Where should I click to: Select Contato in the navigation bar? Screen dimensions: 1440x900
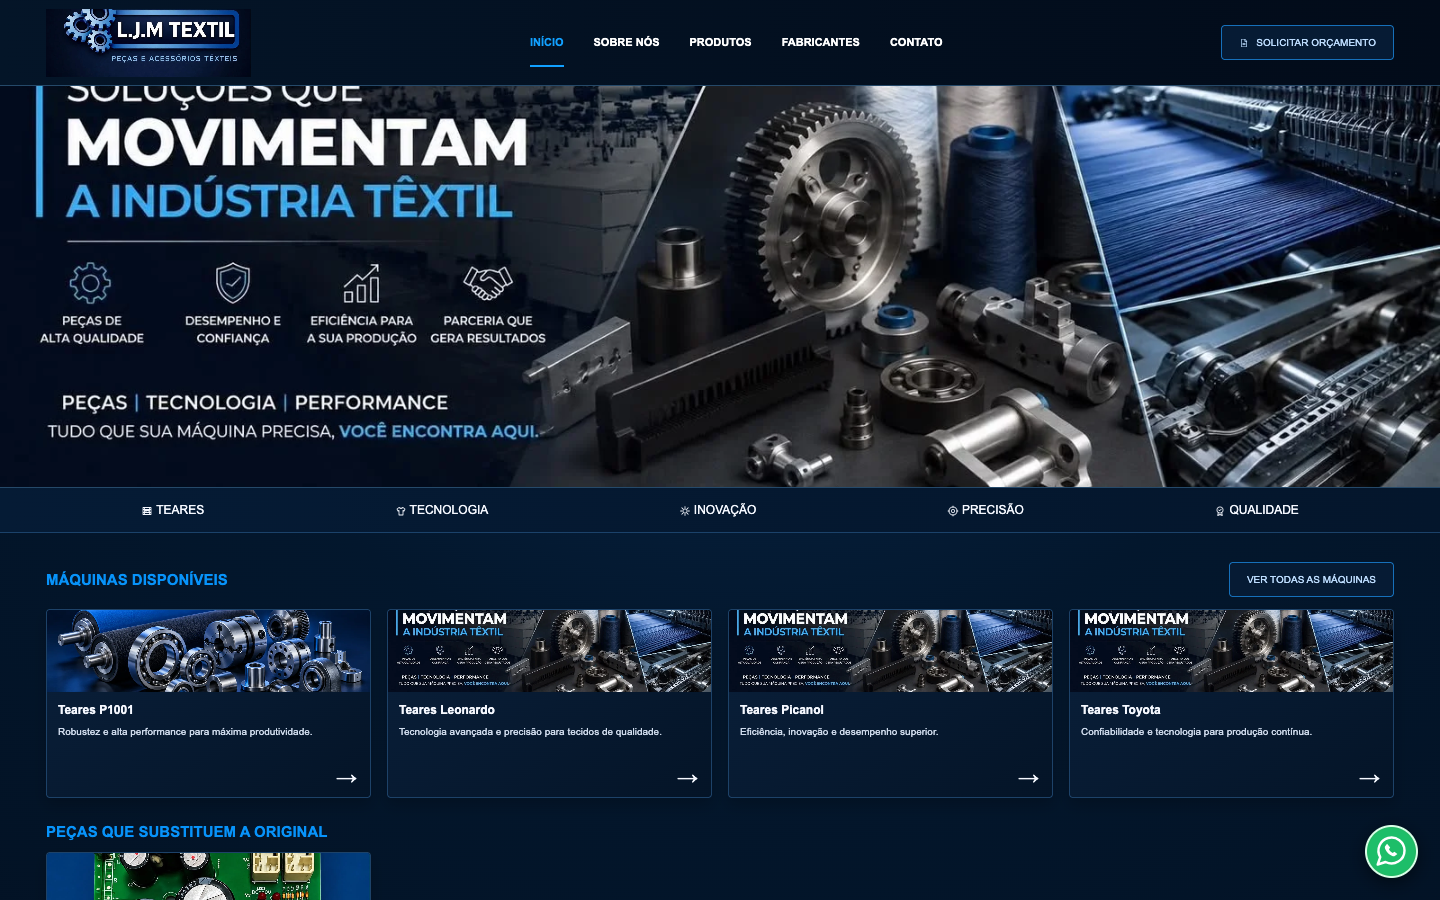(916, 42)
